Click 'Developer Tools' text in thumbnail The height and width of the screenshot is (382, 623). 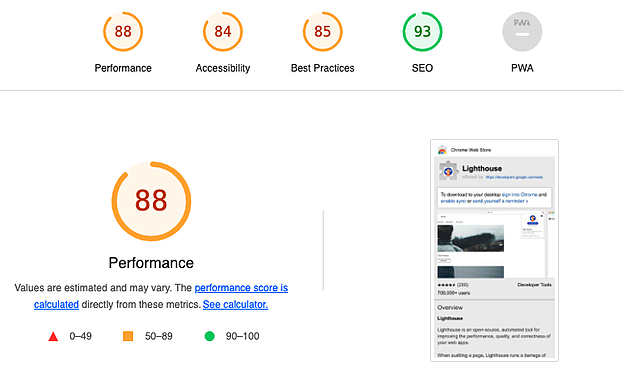[534, 285]
